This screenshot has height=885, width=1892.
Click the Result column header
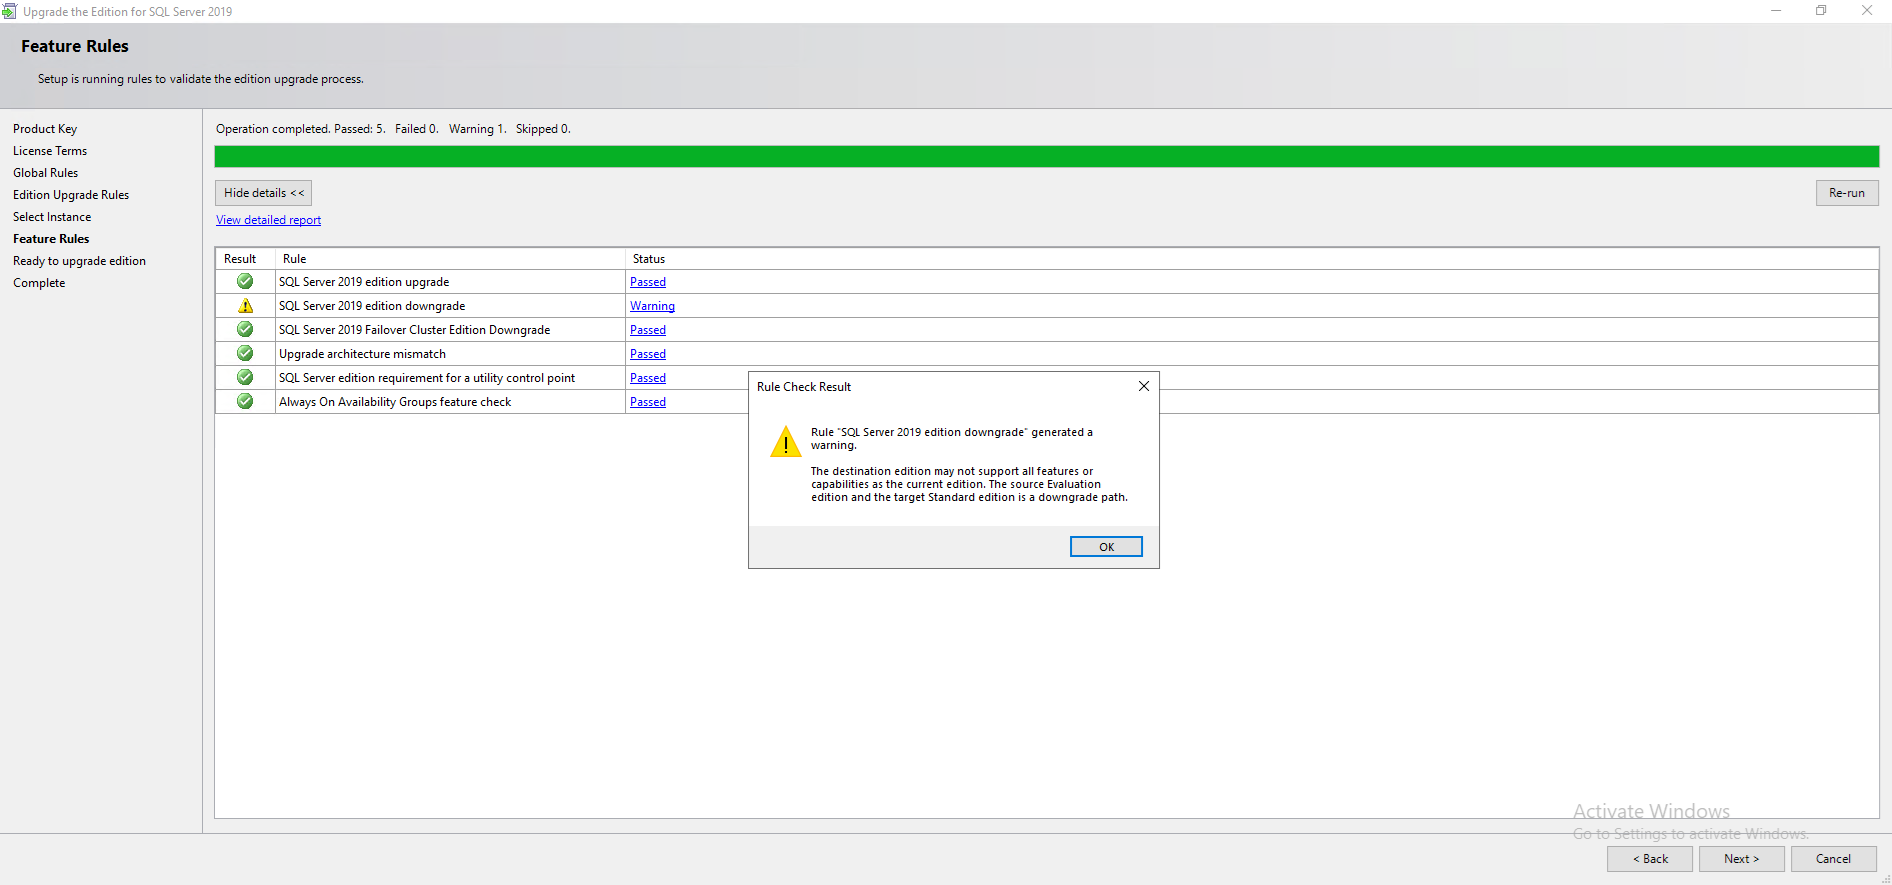click(x=245, y=259)
